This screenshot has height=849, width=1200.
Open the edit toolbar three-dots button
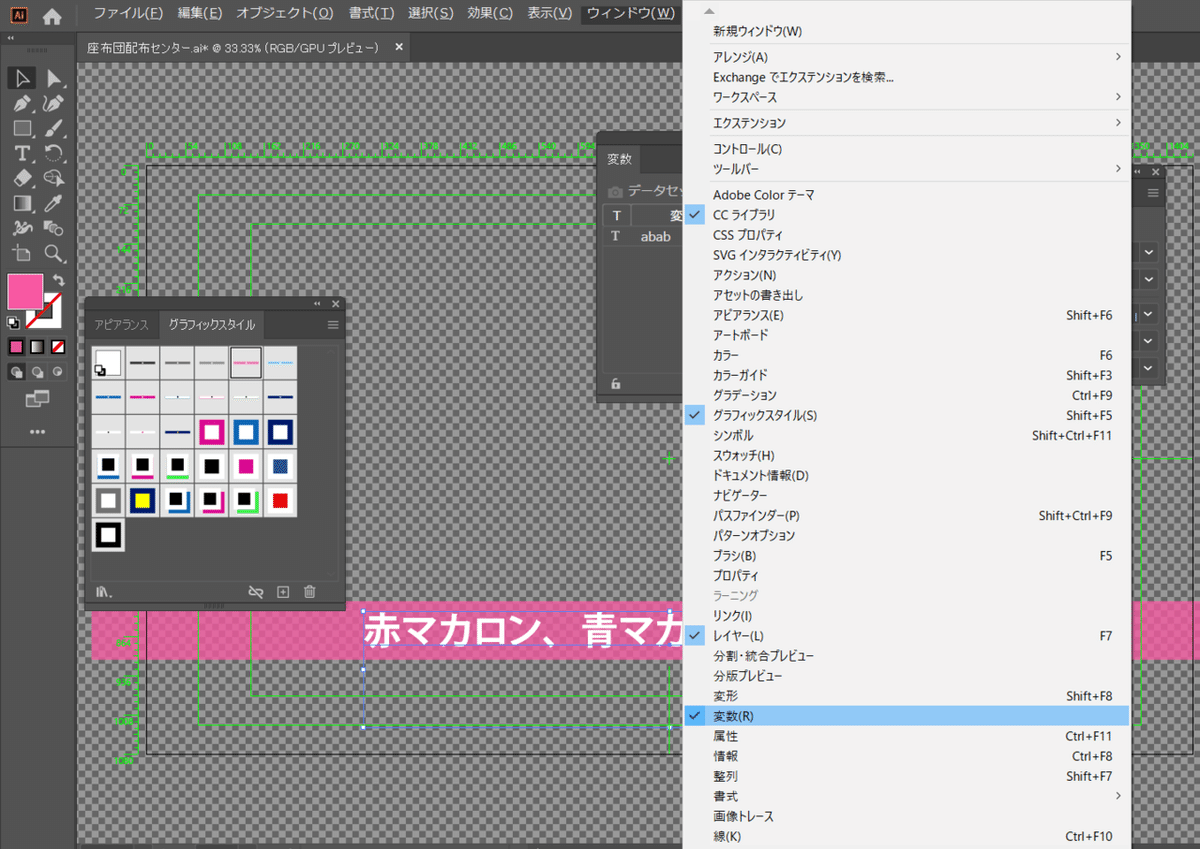37,432
